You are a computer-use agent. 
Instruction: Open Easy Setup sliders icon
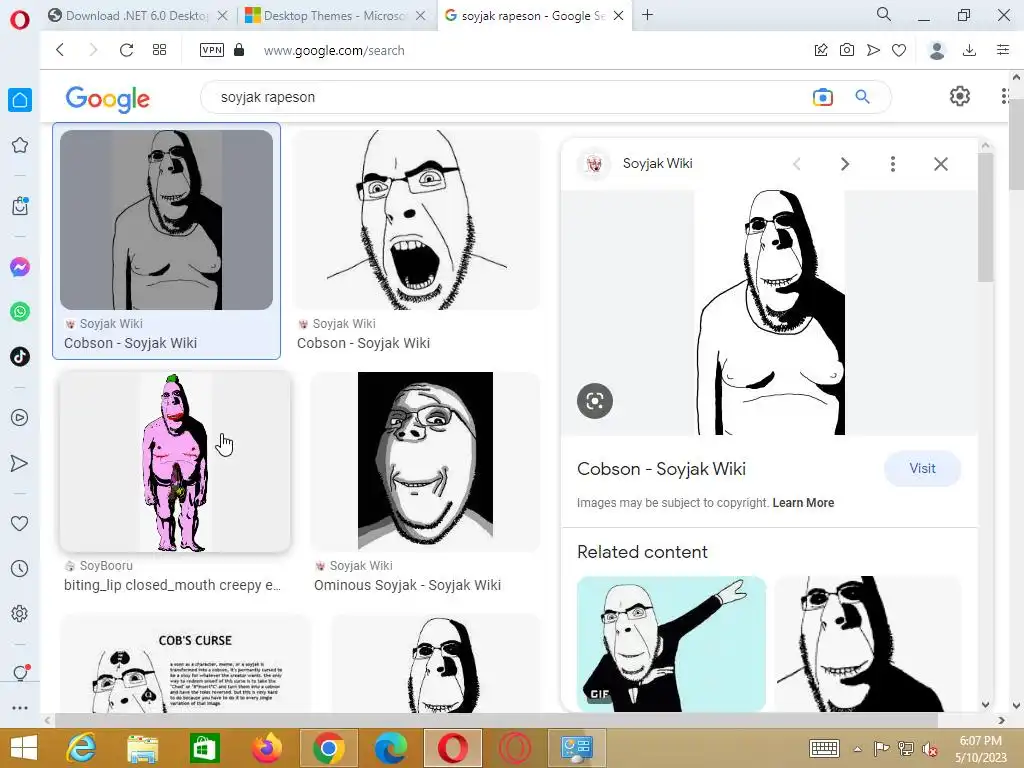(x=1003, y=50)
